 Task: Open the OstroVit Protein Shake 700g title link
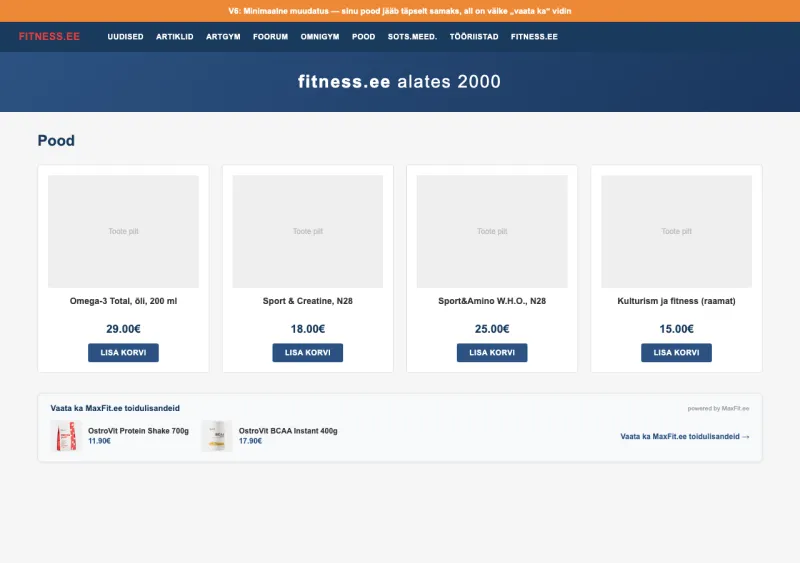click(x=138, y=431)
